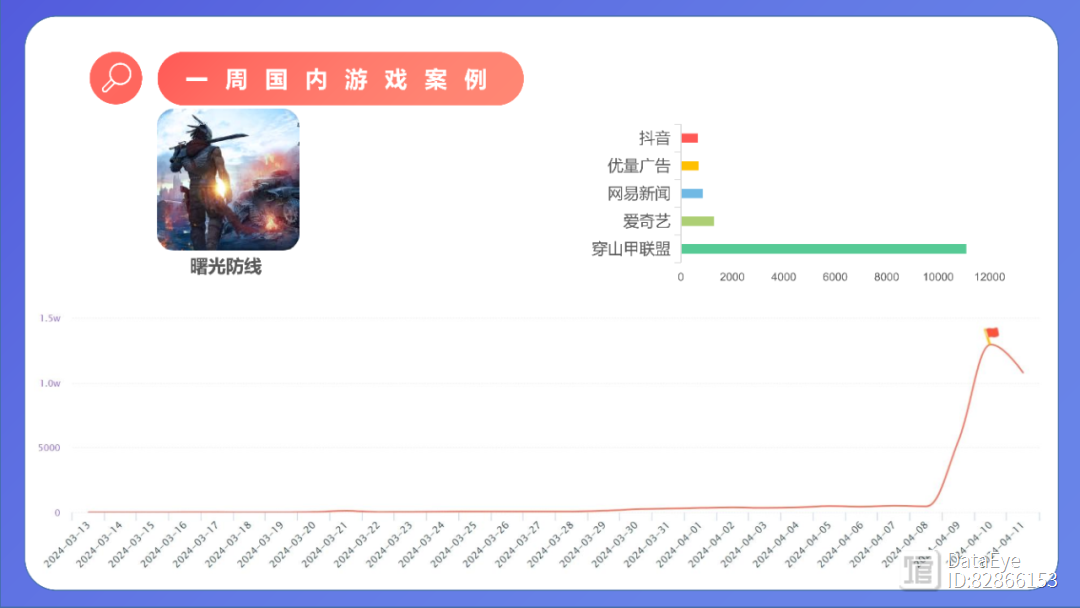Click the 1.0w y-axis label

click(x=50, y=383)
